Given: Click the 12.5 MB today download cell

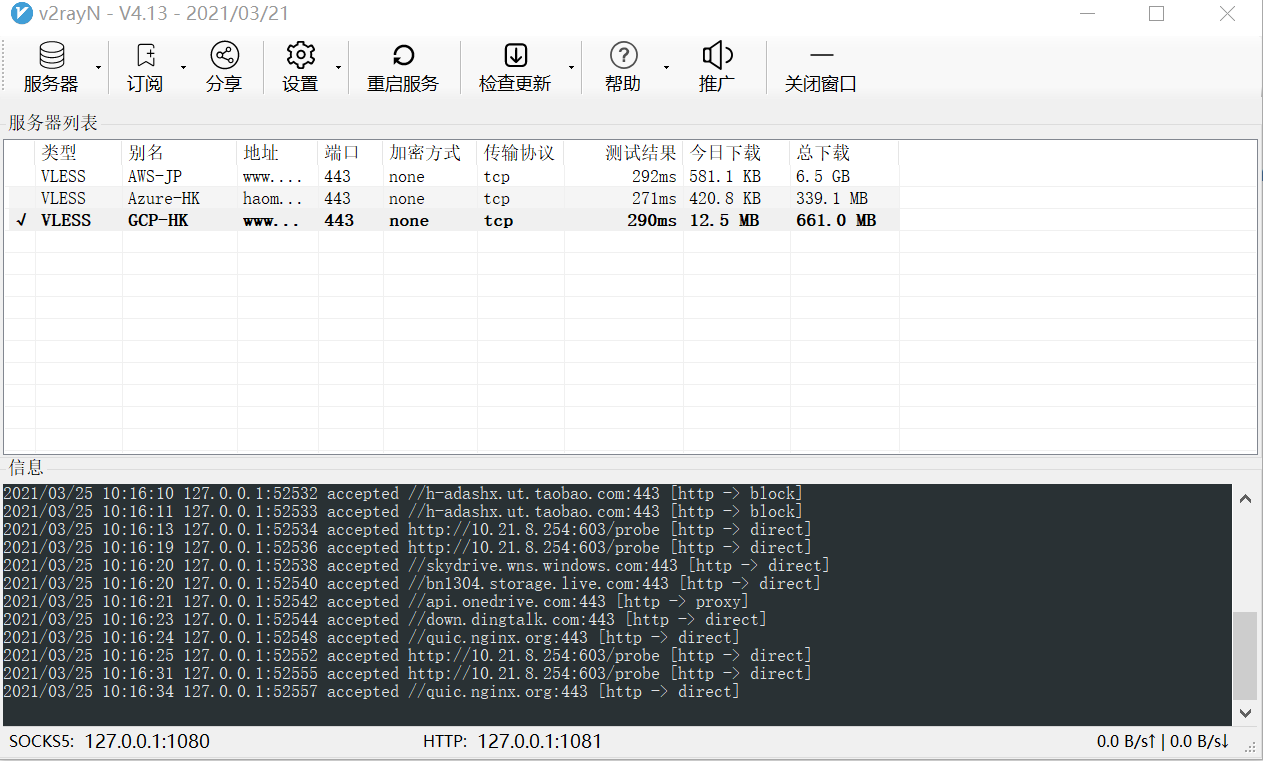Looking at the screenshot, I should click(725, 221).
